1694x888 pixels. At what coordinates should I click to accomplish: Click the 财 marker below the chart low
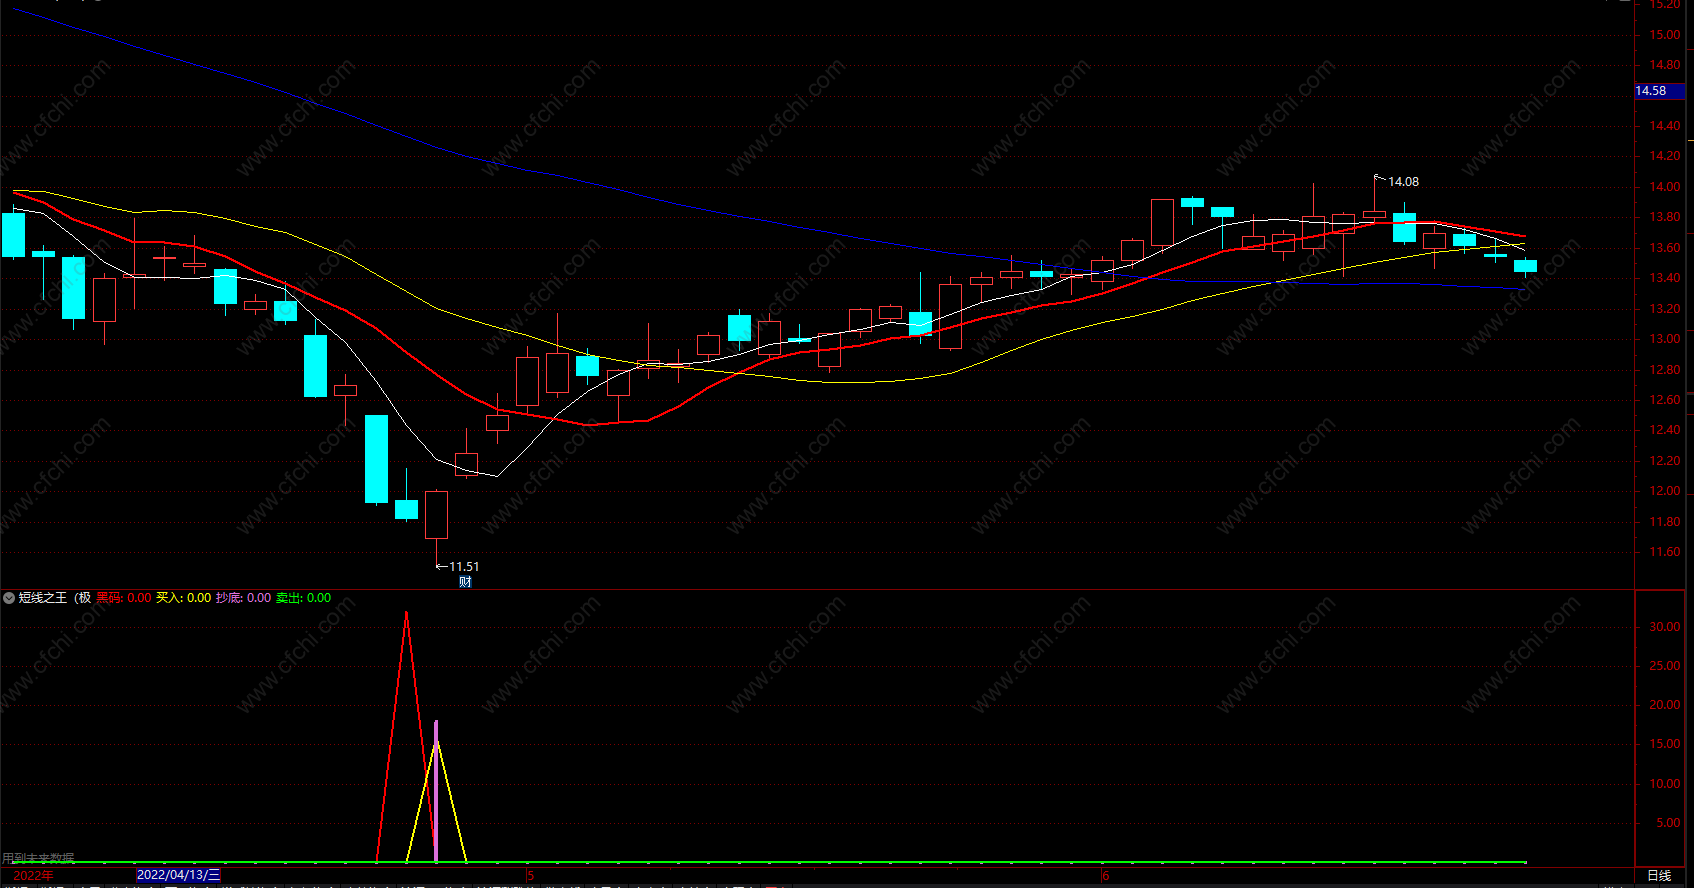[x=465, y=582]
